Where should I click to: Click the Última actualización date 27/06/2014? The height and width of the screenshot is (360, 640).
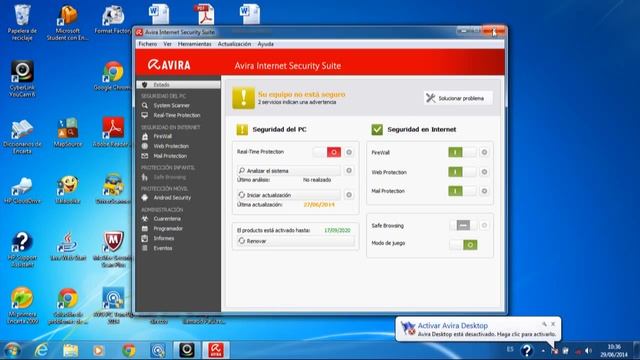319,204
